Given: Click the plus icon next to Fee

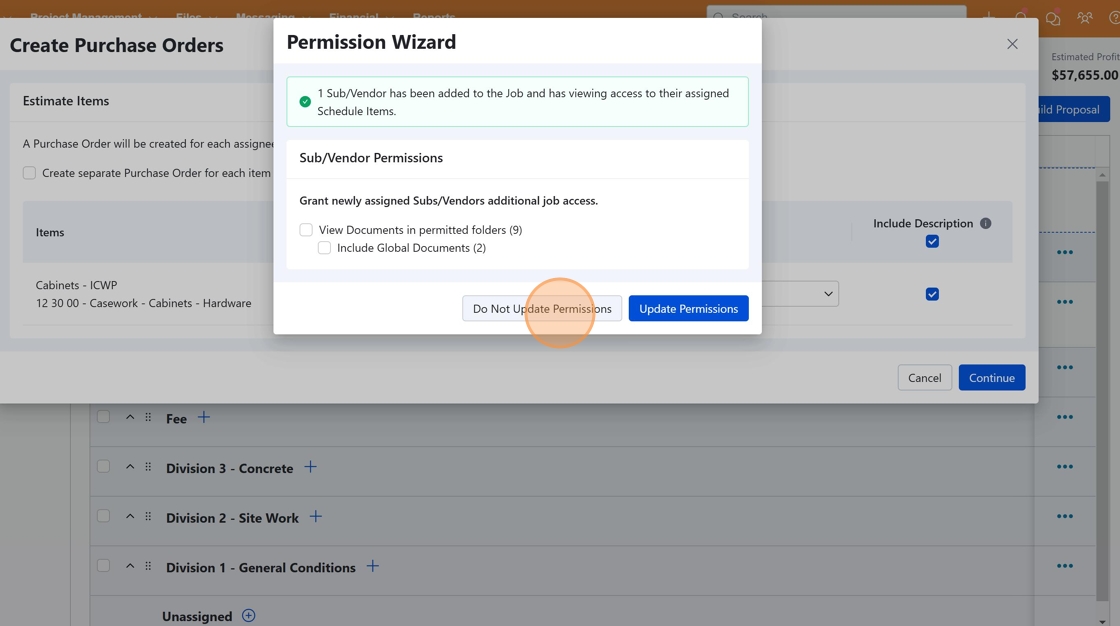Looking at the screenshot, I should (204, 417).
